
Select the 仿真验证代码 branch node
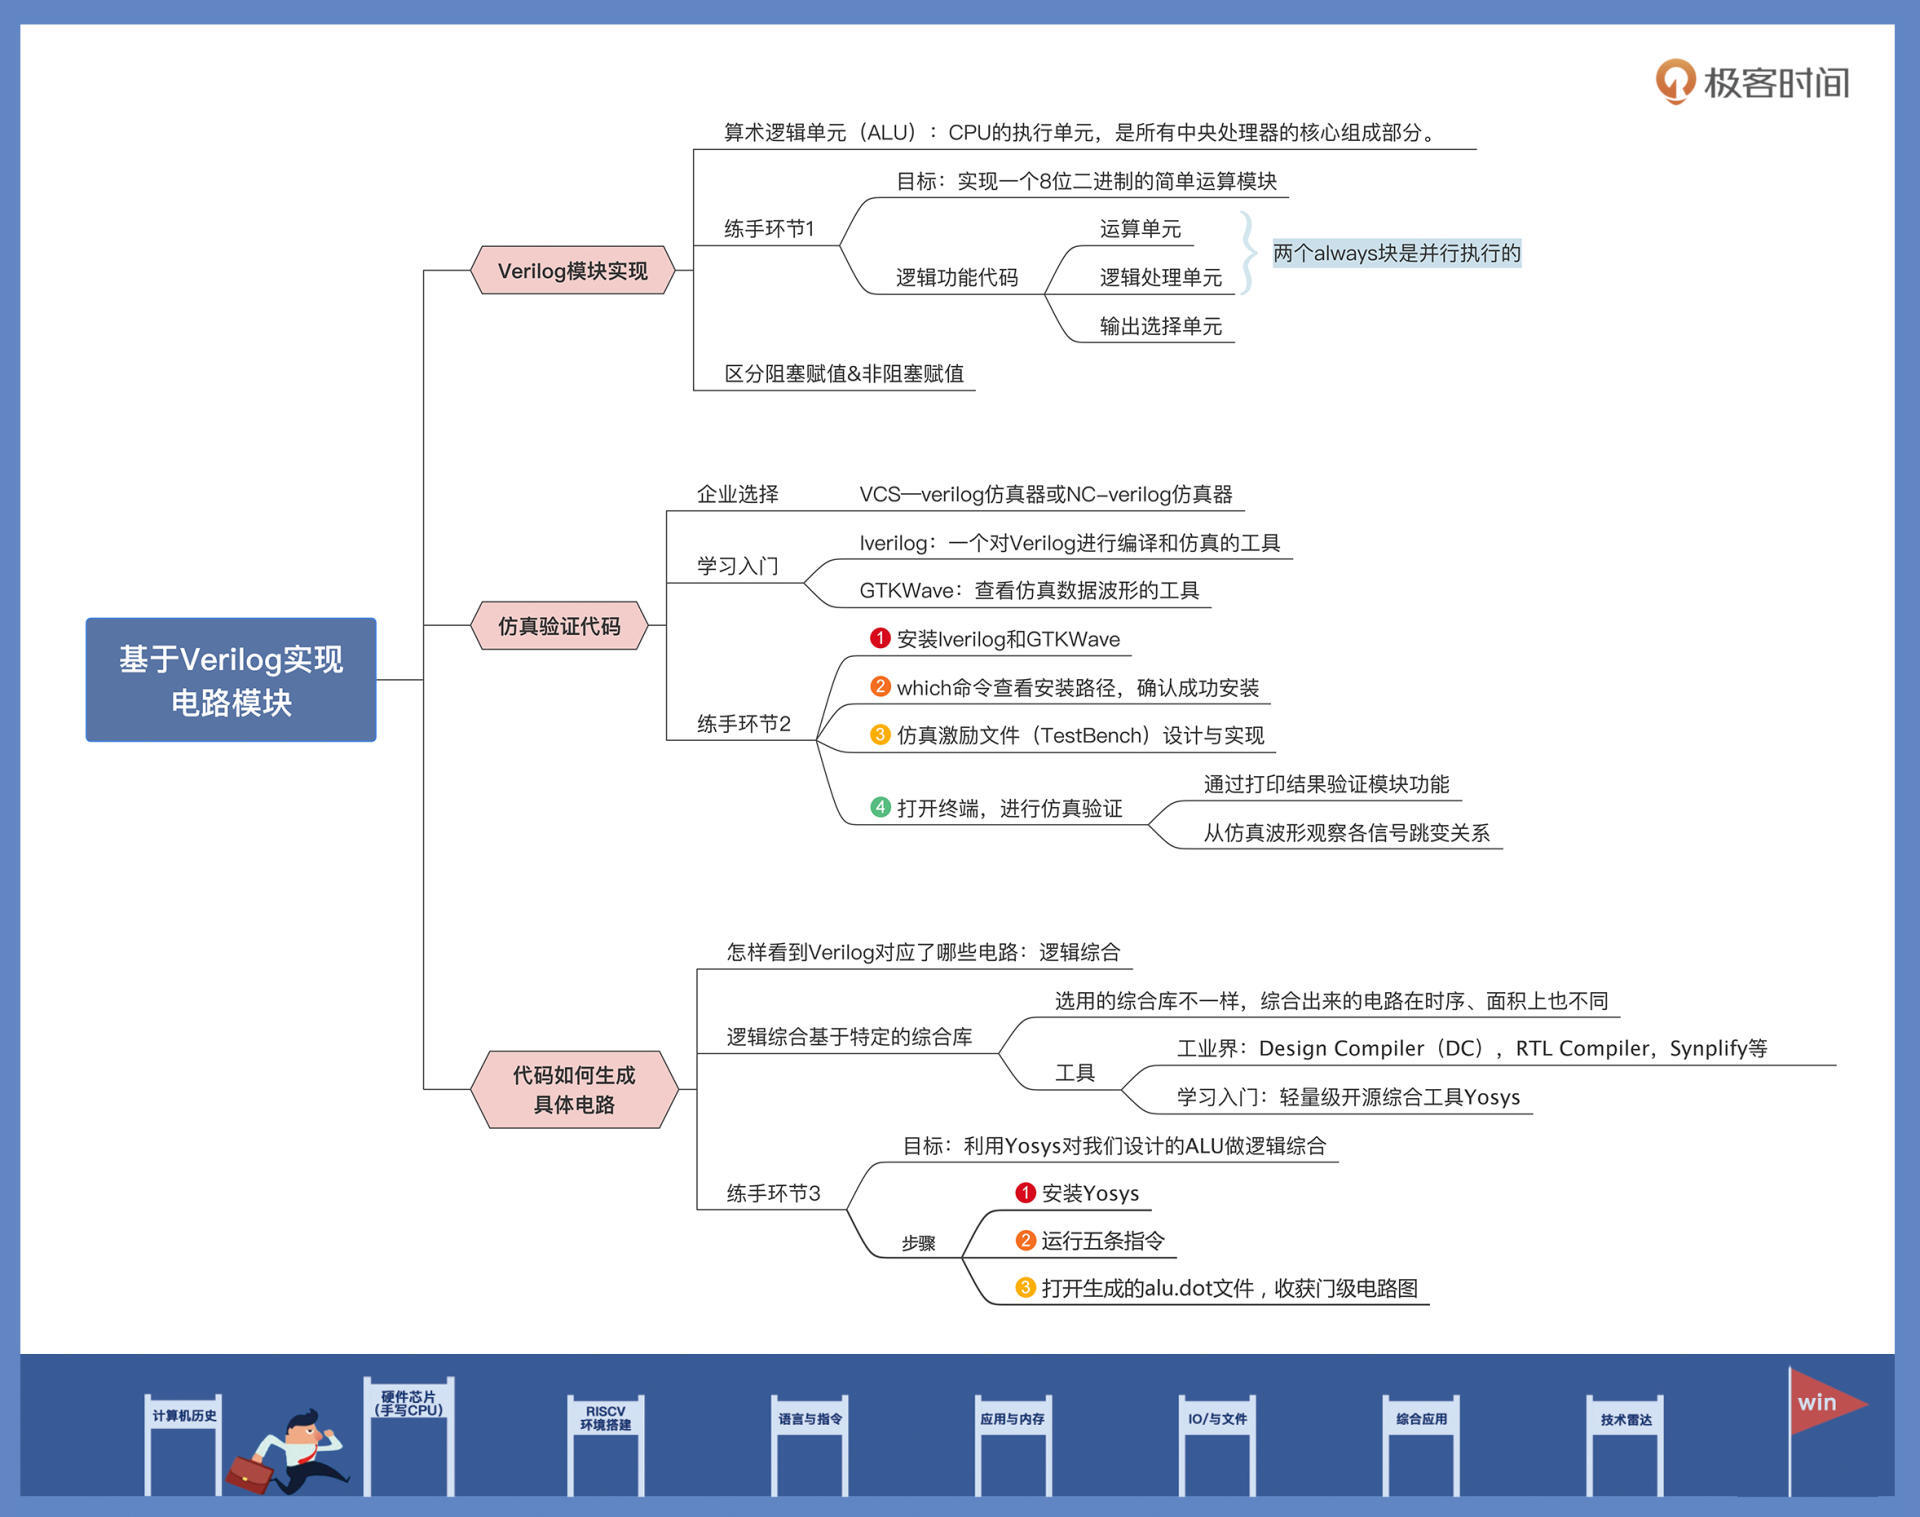(559, 626)
